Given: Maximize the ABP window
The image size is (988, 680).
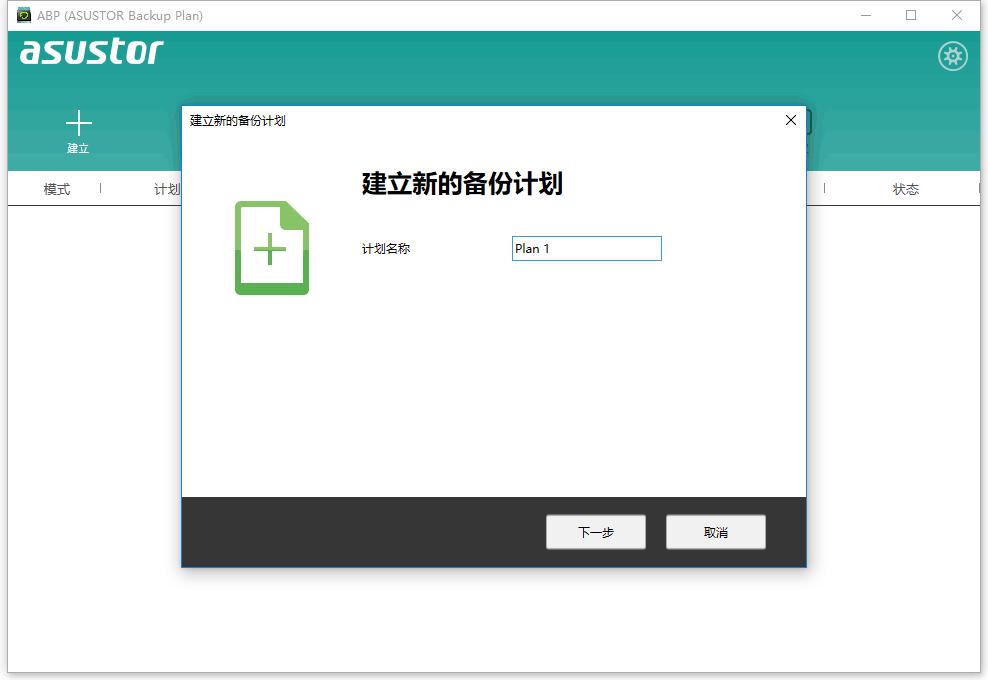Looking at the screenshot, I should pos(910,15).
